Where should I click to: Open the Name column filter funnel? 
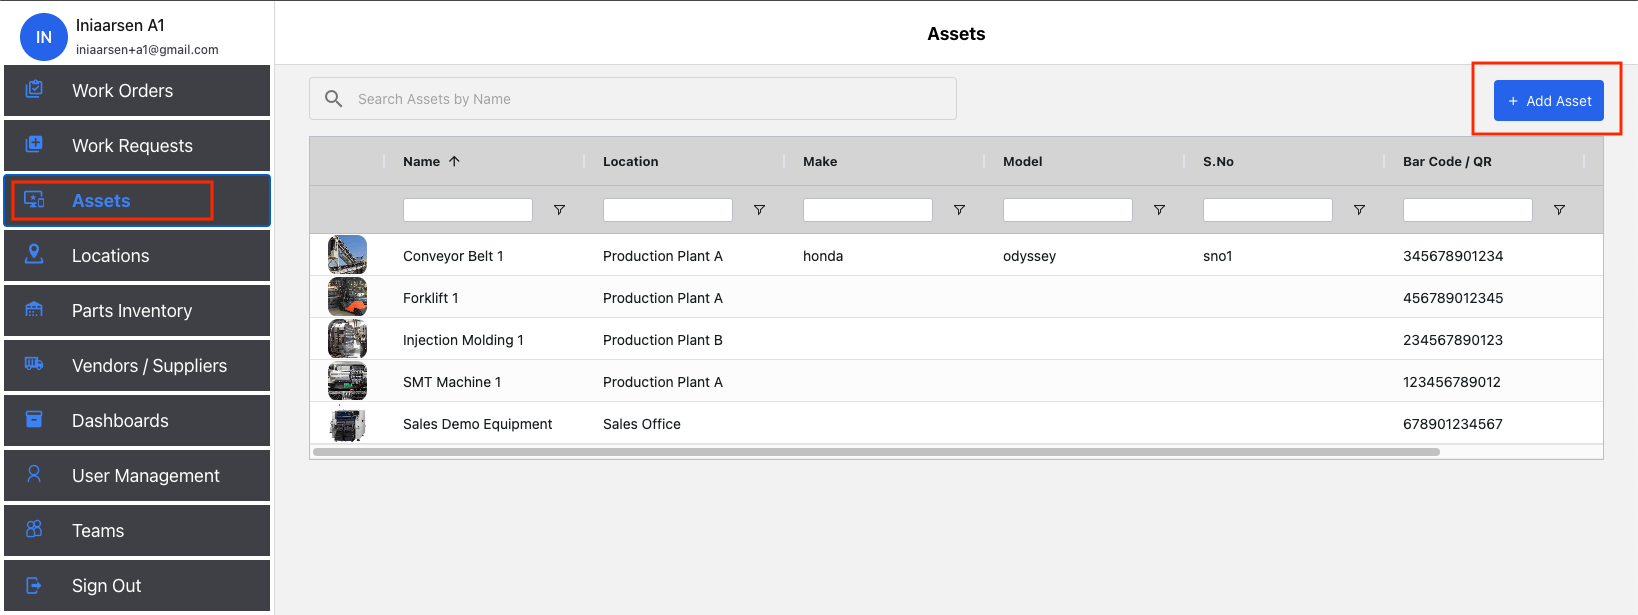point(559,210)
